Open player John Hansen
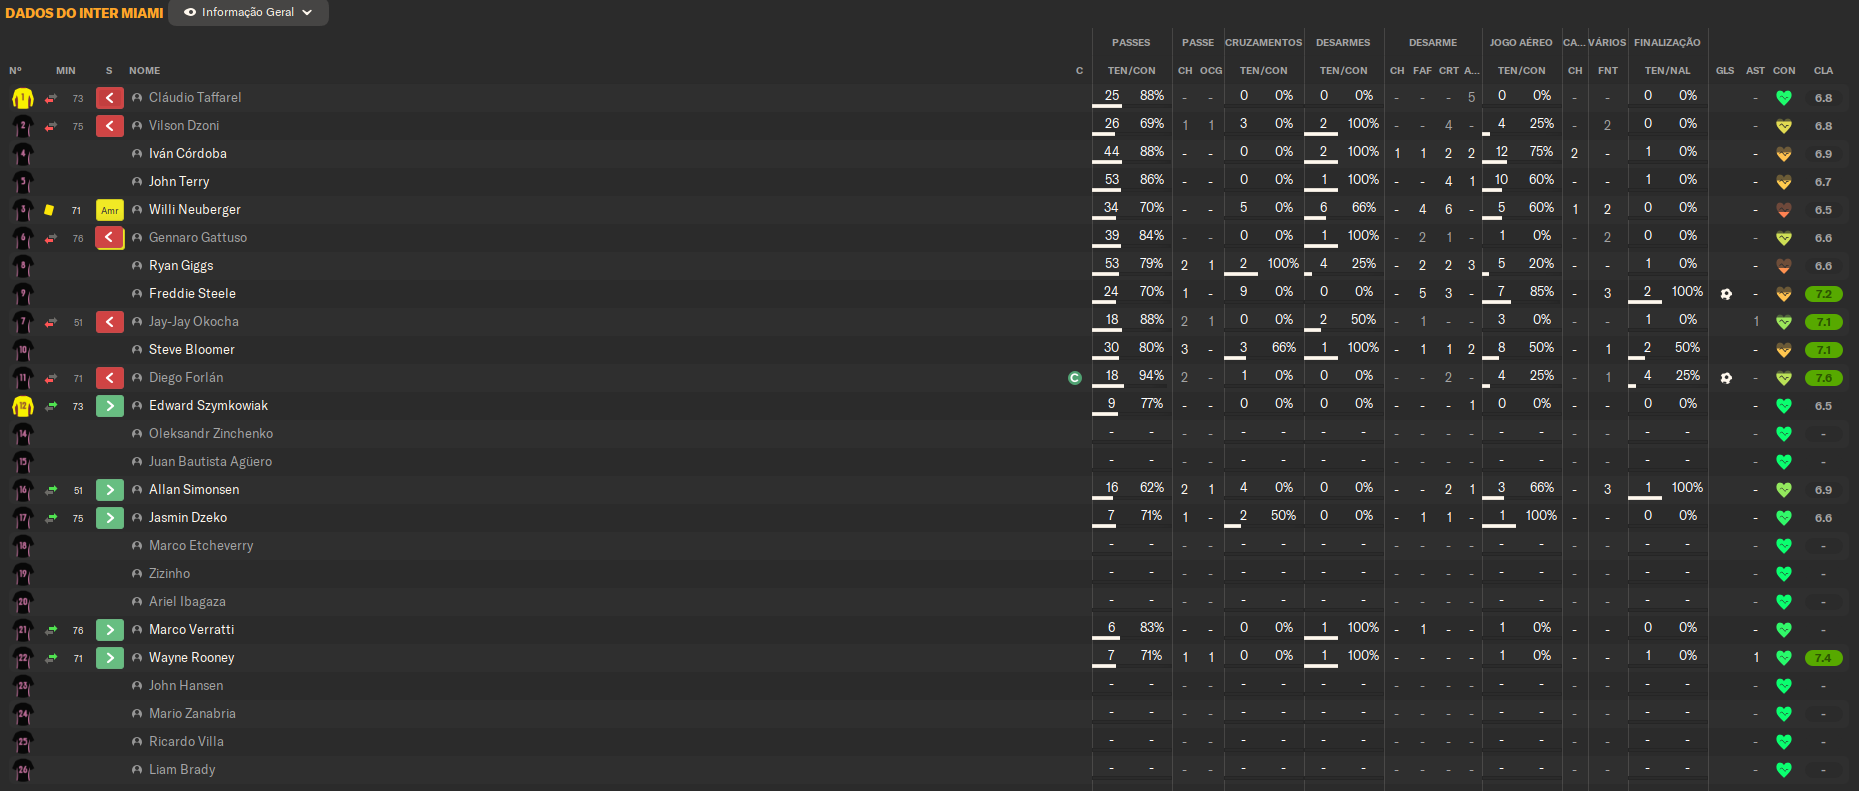The width and height of the screenshot is (1859, 791). pyautogui.click(x=186, y=686)
